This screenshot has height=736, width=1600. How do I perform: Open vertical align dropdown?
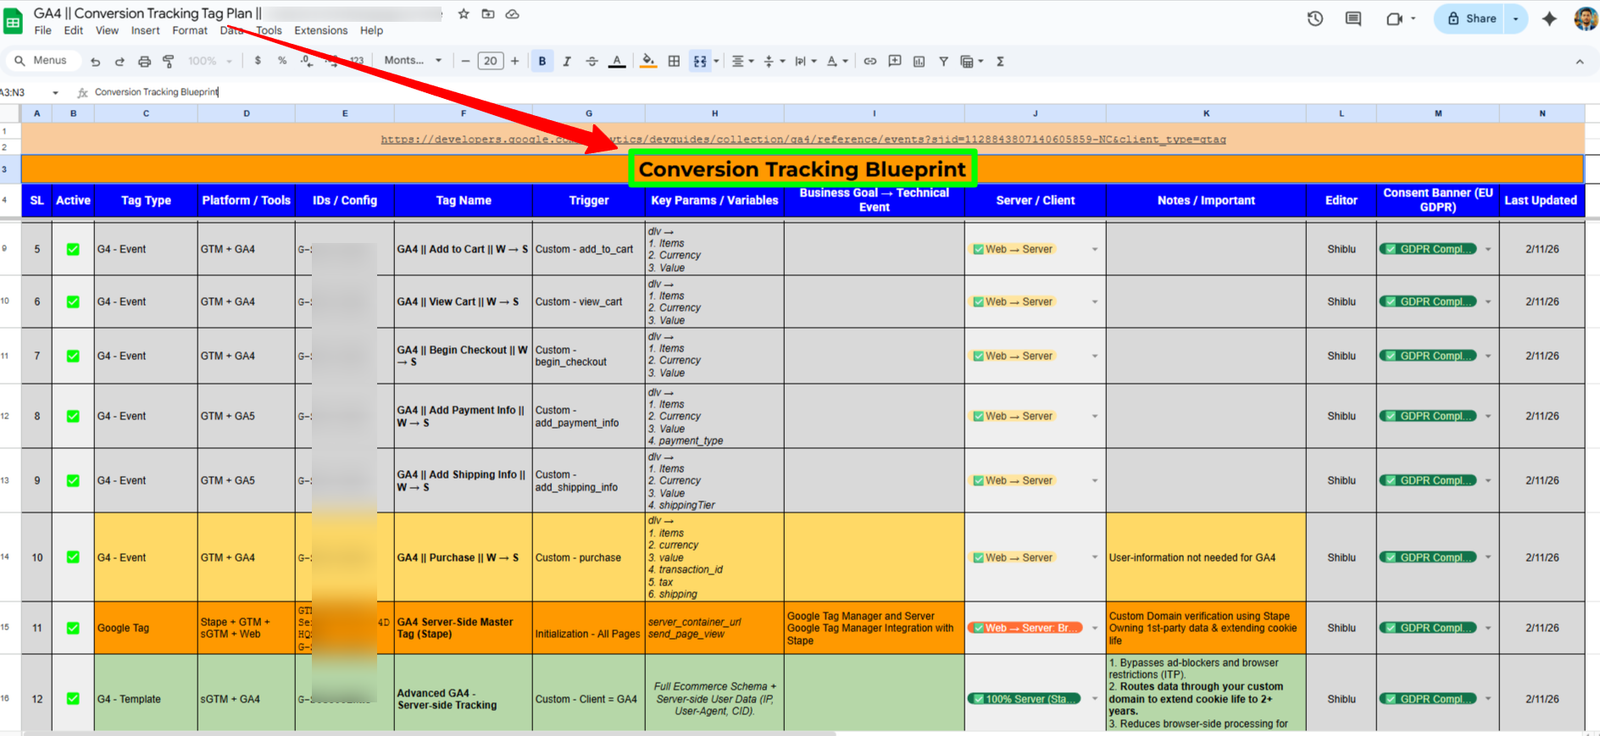coord(774,61)
